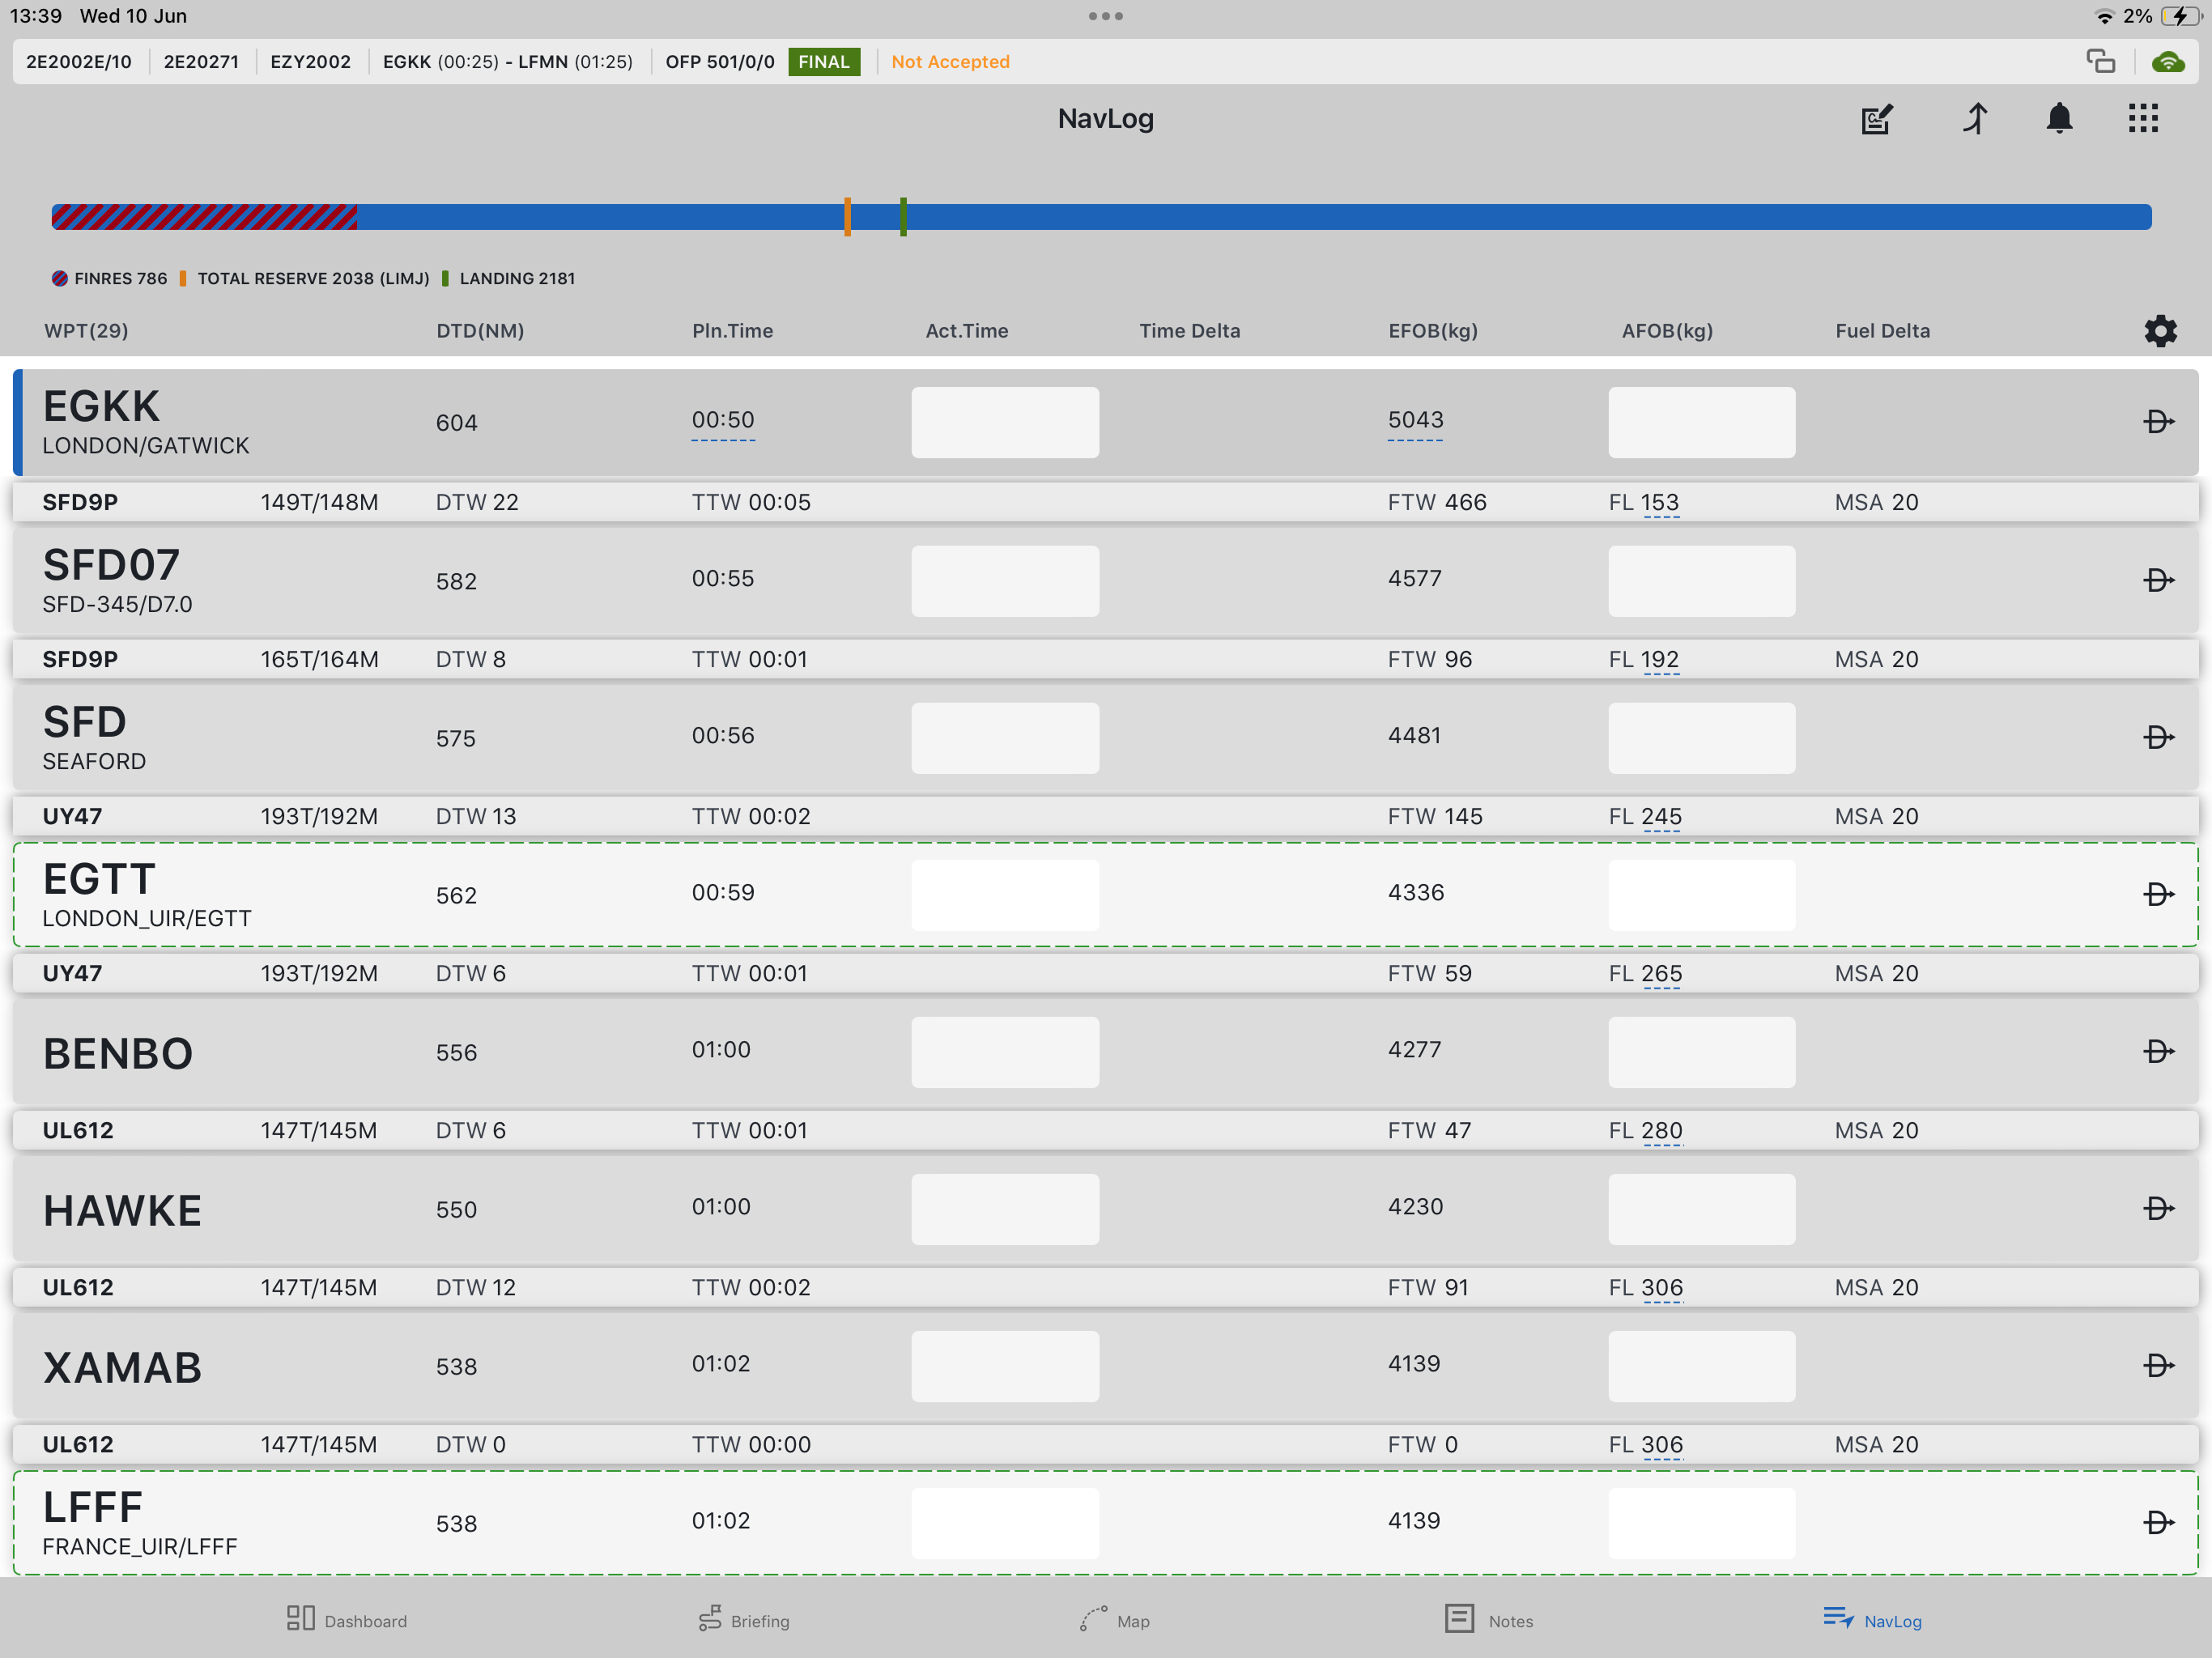2212x1658 pixels.
Task: Tap direct-to icon for LFFF row
Action: click(x=2158, y=1522)
